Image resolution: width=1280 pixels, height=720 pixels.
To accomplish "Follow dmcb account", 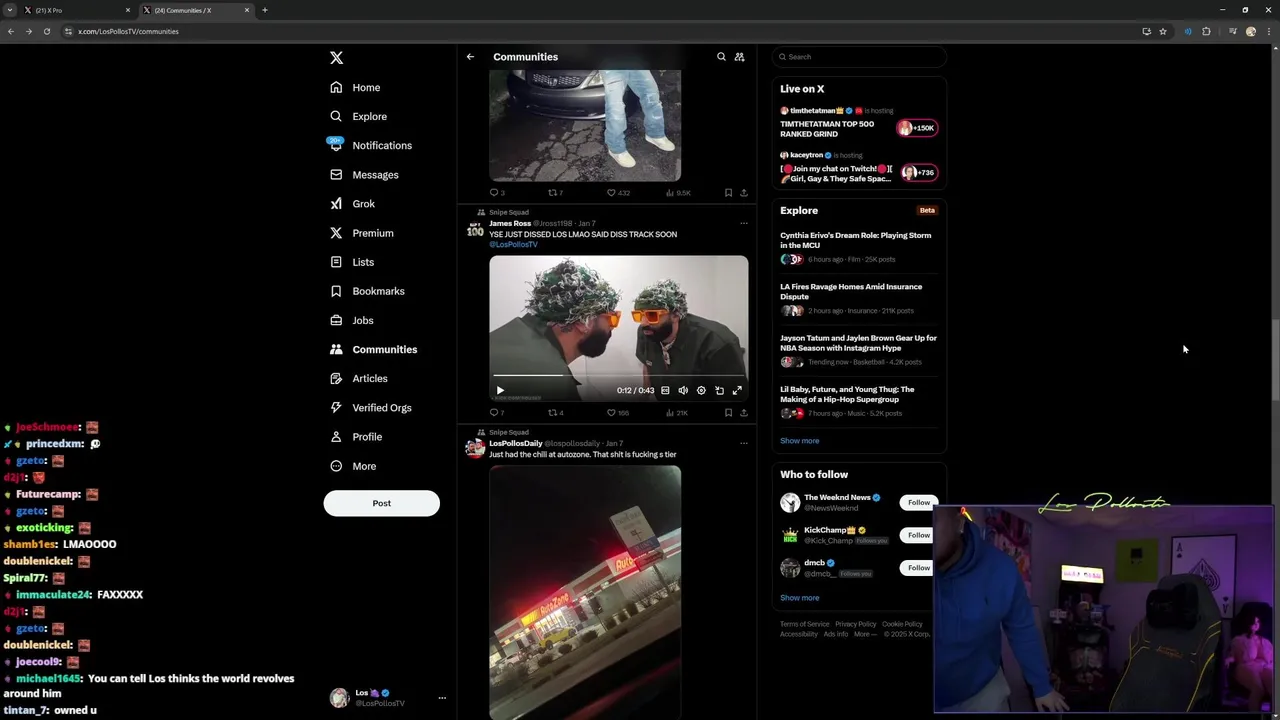I will 917,568.
